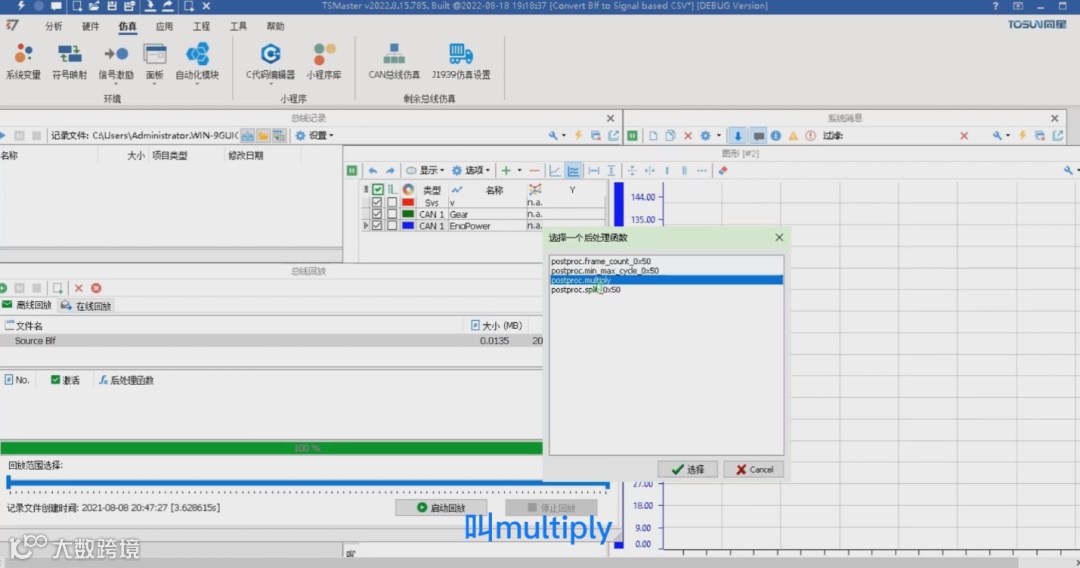Pause the system messages panel

[x=632, y=136]
